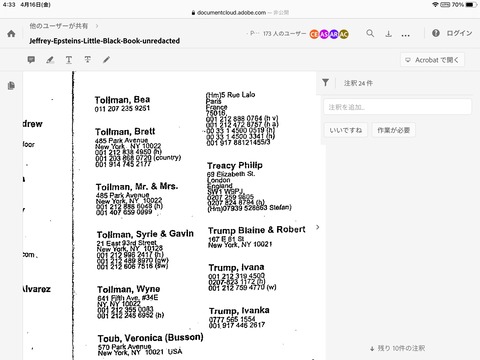The image size is (480, 360).
Task: Select the strikethrough text tool
Action: [x=87, y=60]
